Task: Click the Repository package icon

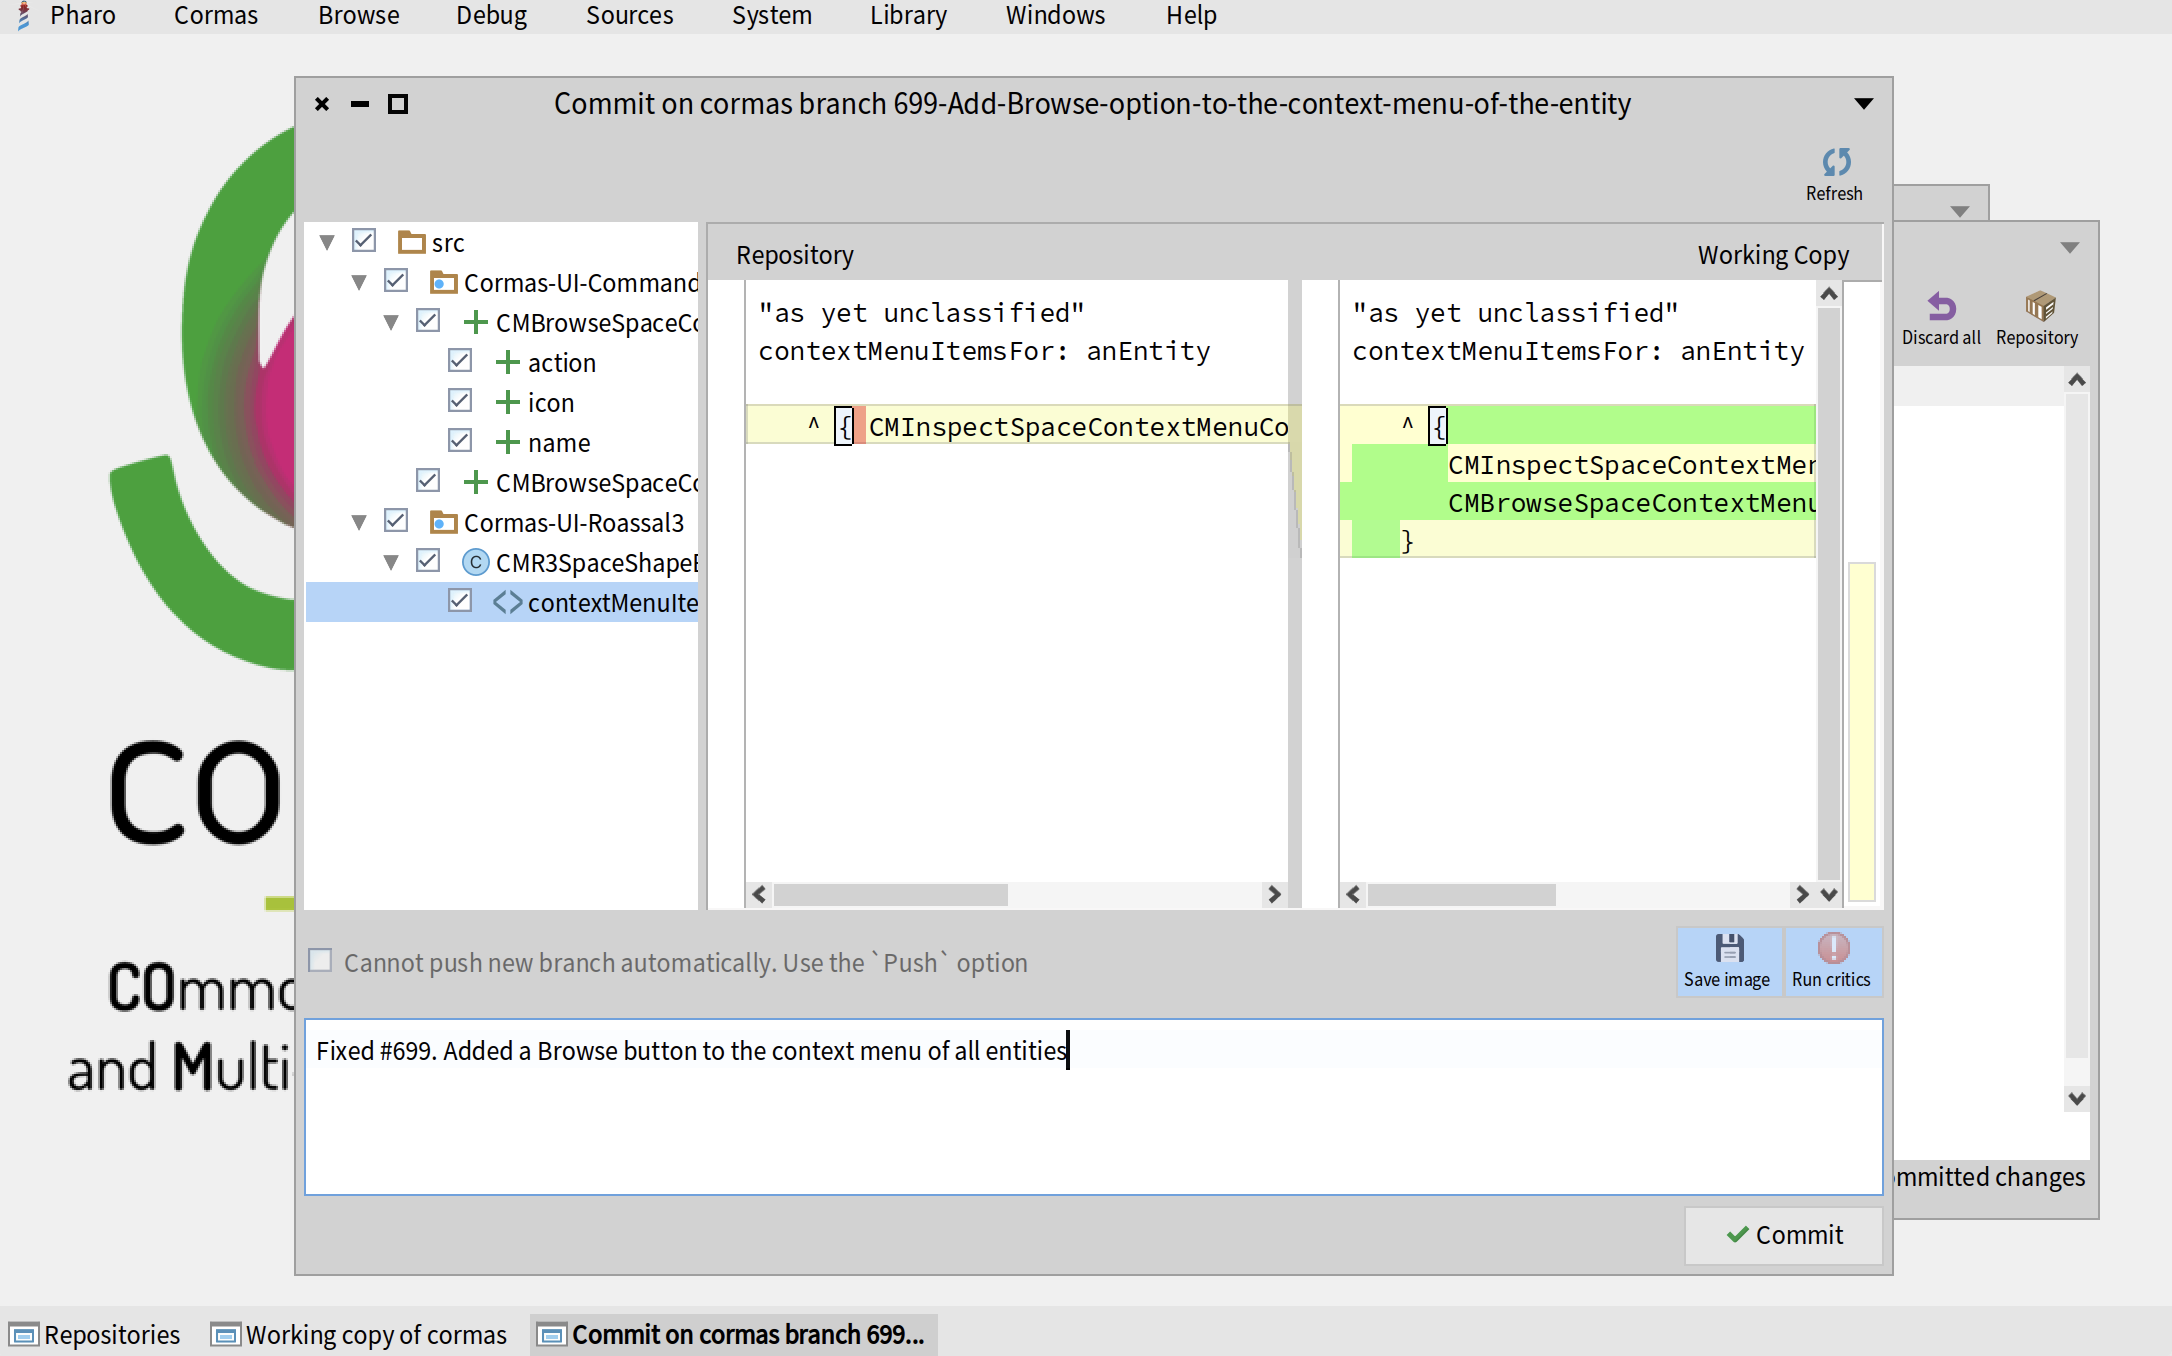Action: coord(2039,307)
